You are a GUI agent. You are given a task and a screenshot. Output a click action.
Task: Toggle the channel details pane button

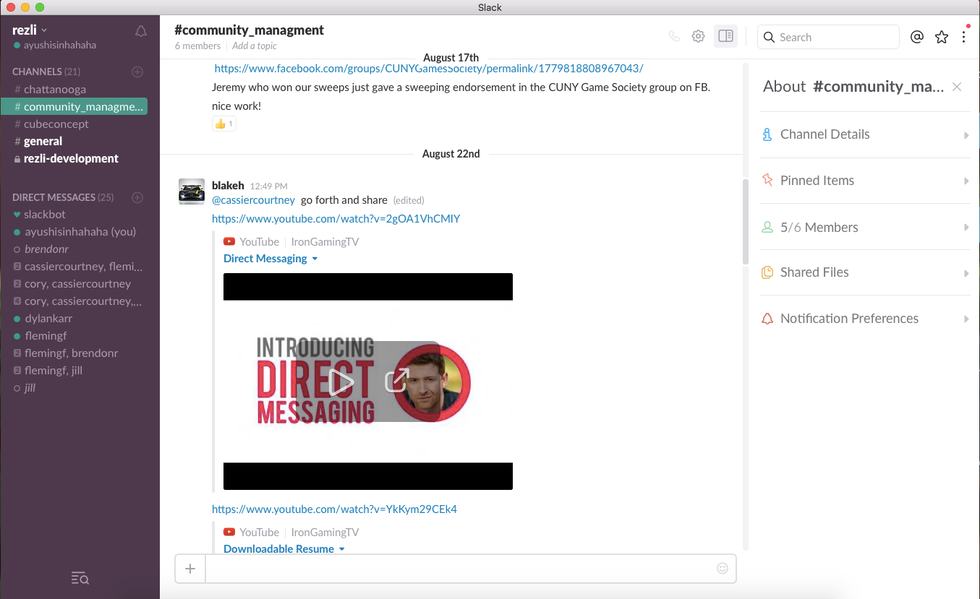click(726, 37)
